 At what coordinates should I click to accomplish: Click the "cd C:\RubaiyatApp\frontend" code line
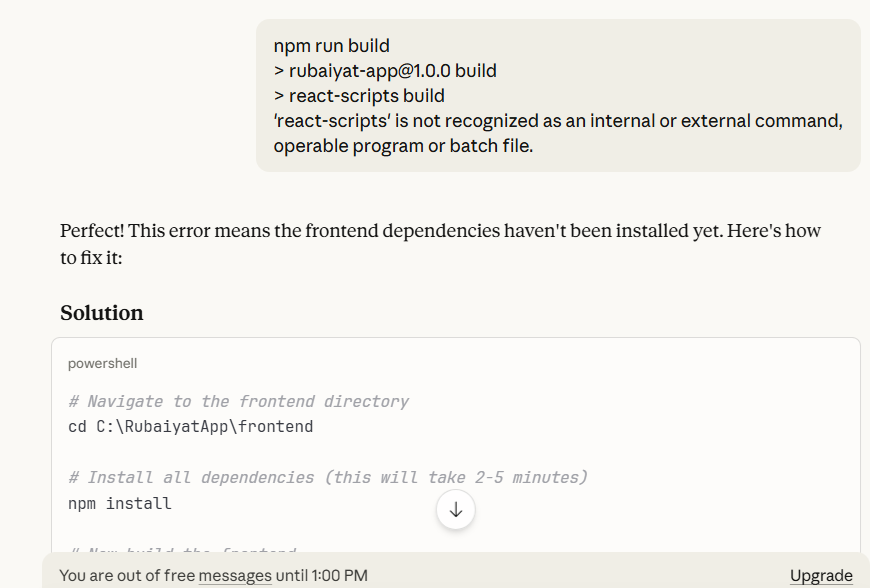click(190, 427)
